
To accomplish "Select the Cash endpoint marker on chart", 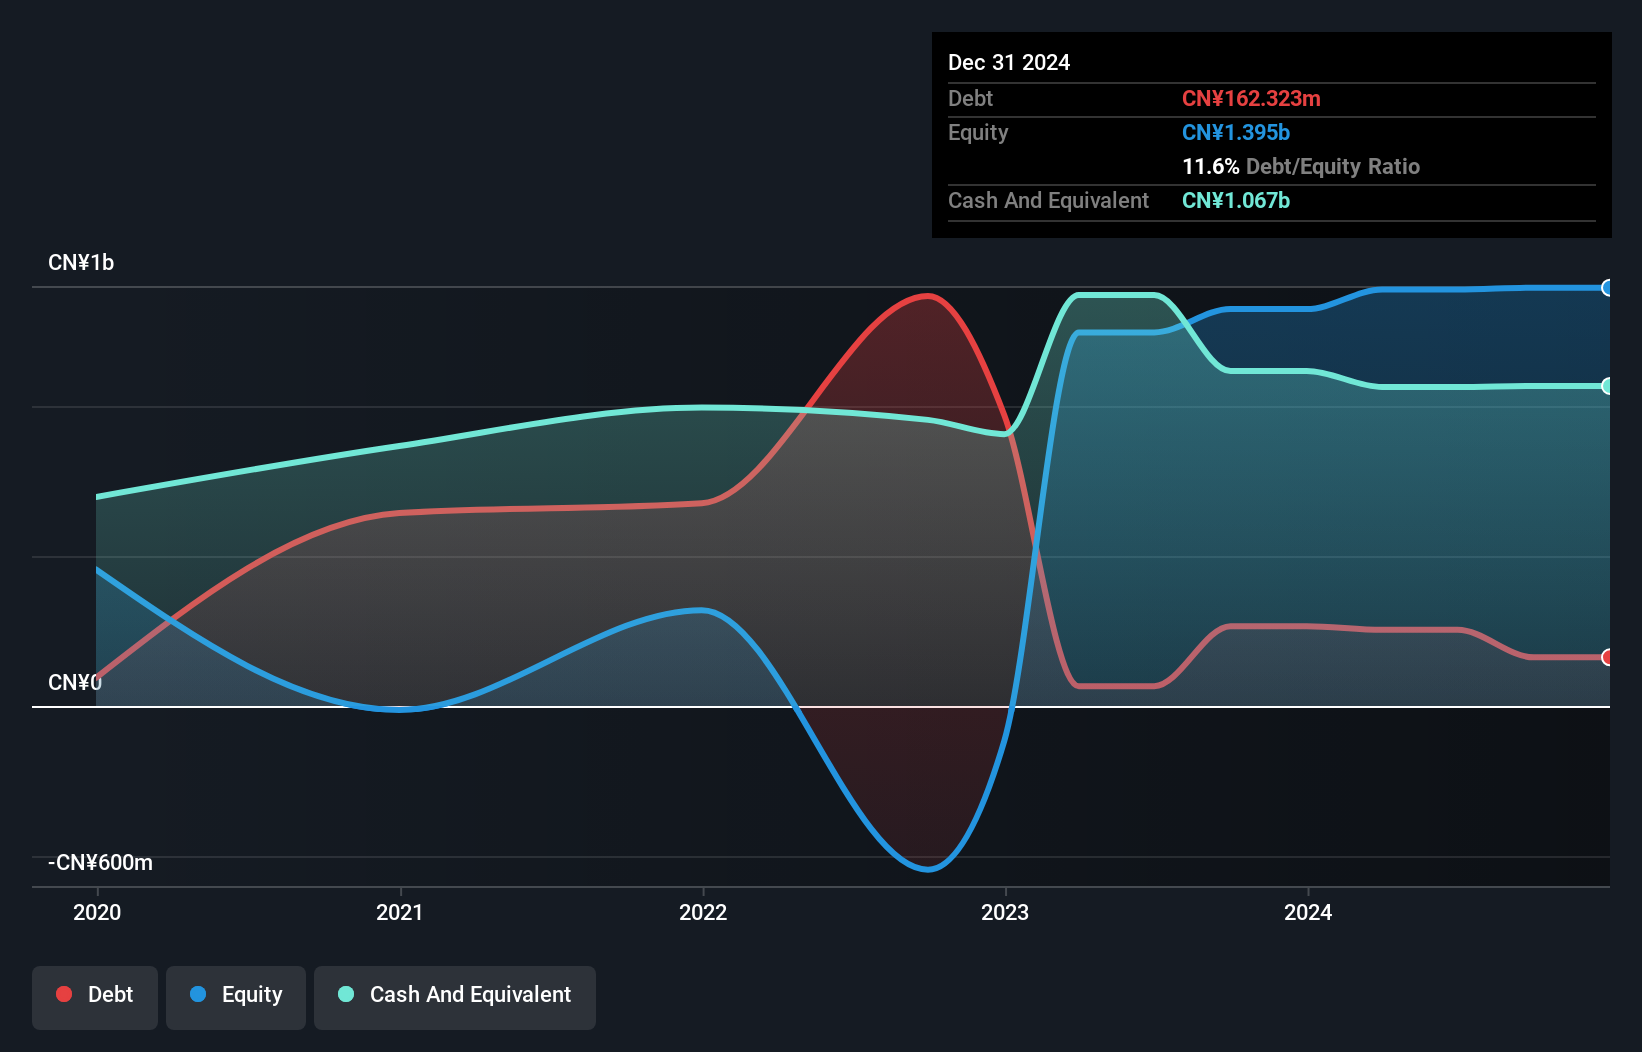I will [x=1608, y=385].
